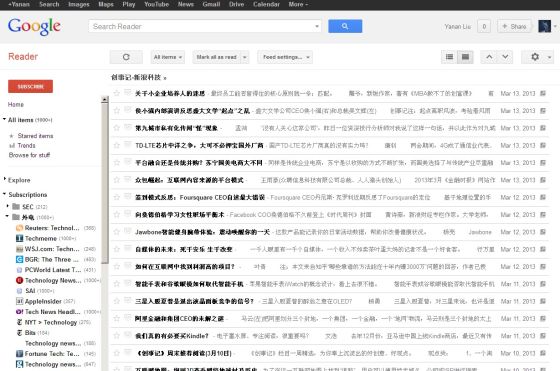Collapse the Subscriptions section
The width and height of the screenshot is (560, 371).
[x=4, y=194]
